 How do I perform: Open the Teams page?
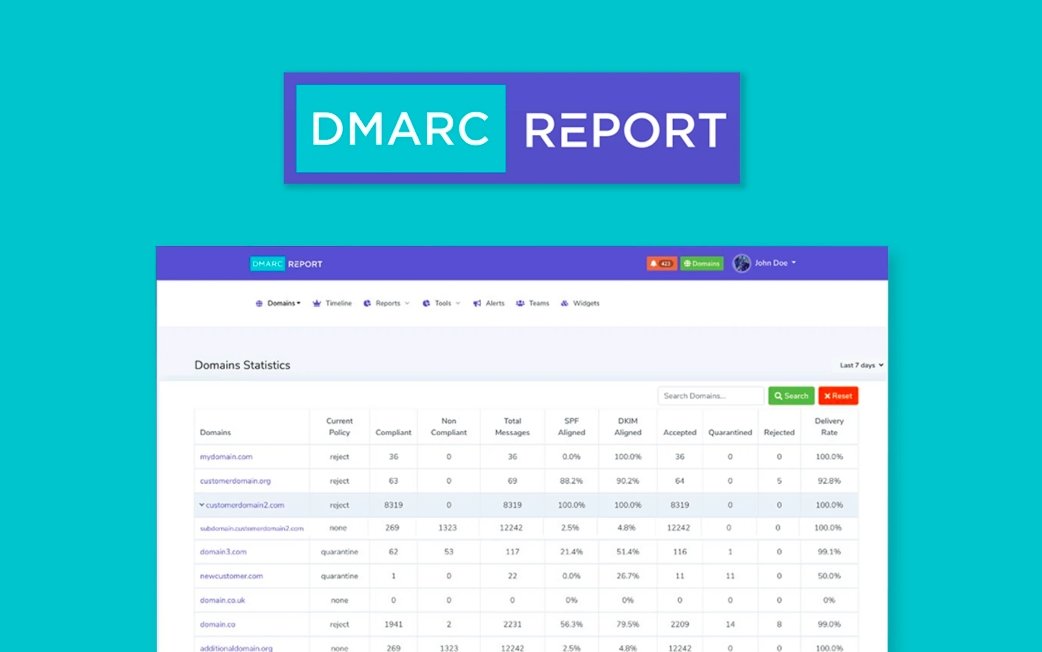coord(539,304)
